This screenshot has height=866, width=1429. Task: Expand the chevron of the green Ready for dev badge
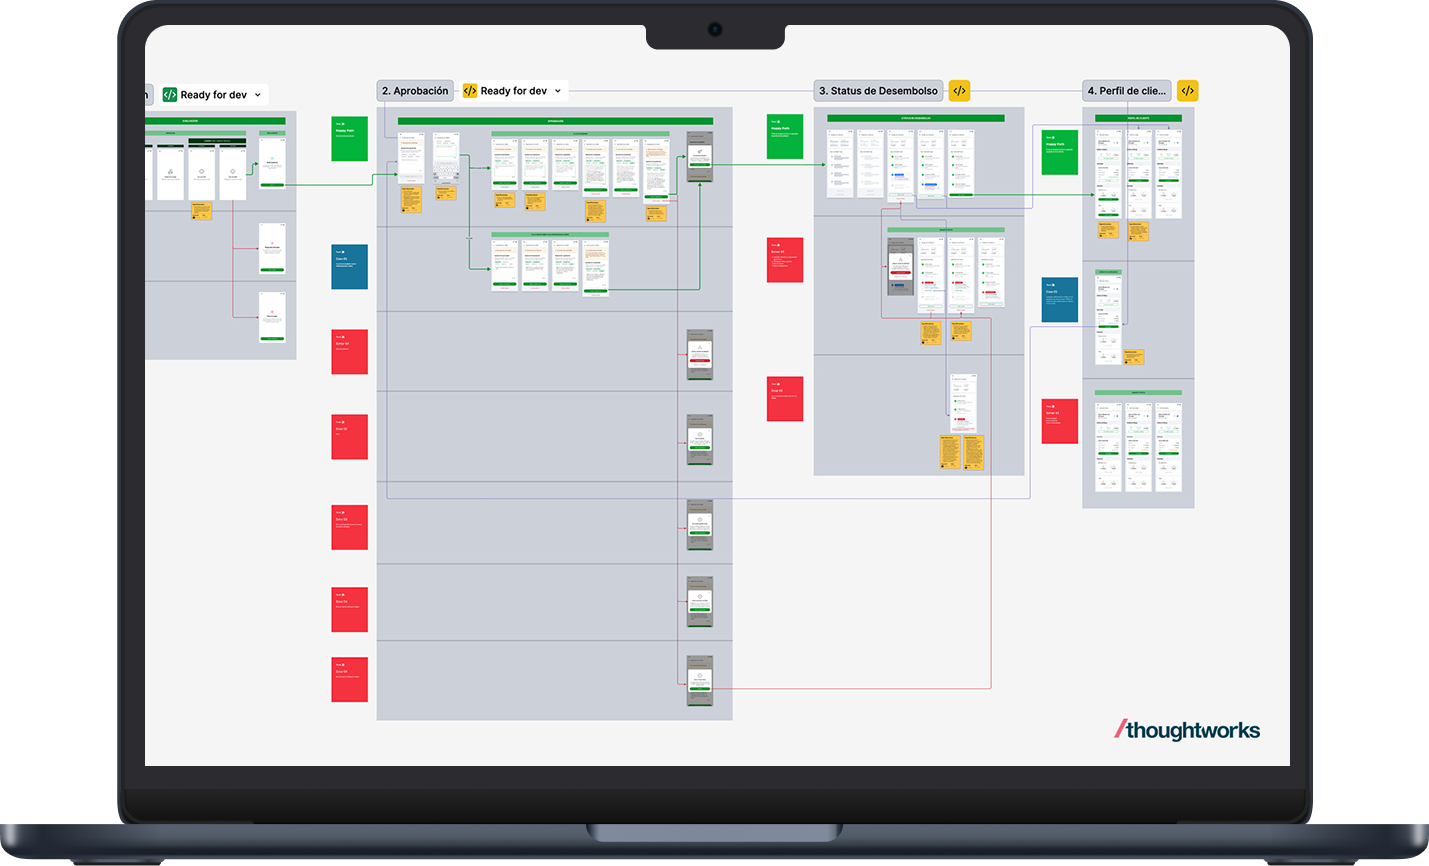pyautogui.click(x=258, y=95)
